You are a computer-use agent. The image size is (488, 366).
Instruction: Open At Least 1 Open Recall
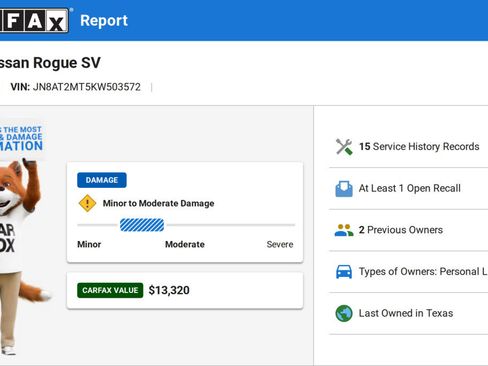(x=410, y=188)
